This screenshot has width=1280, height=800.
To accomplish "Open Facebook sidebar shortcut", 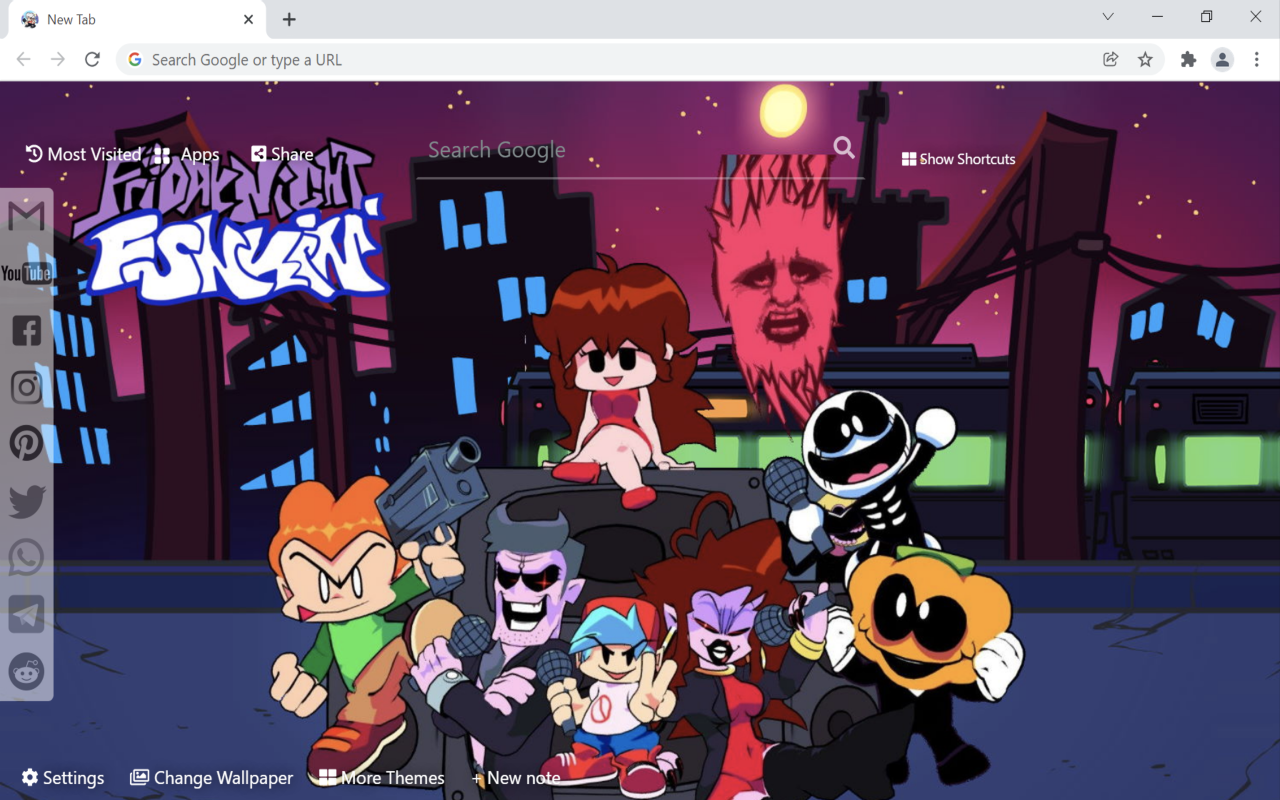I will point(27,330).
